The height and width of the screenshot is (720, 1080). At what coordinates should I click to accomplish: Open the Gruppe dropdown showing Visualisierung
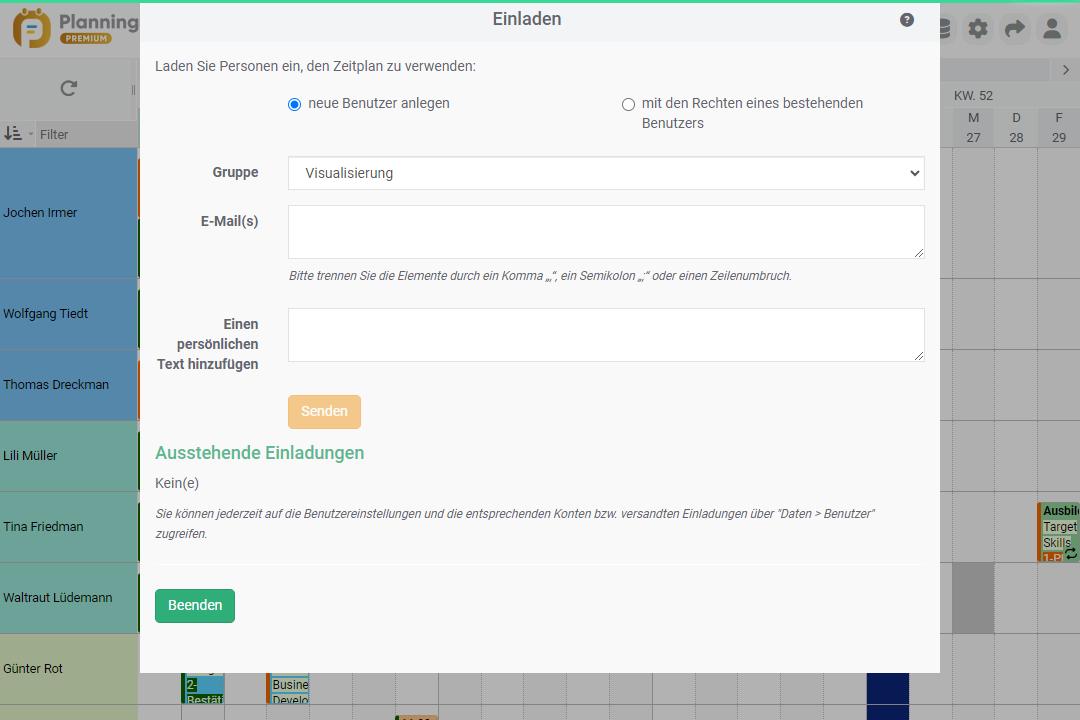[606, 173]
